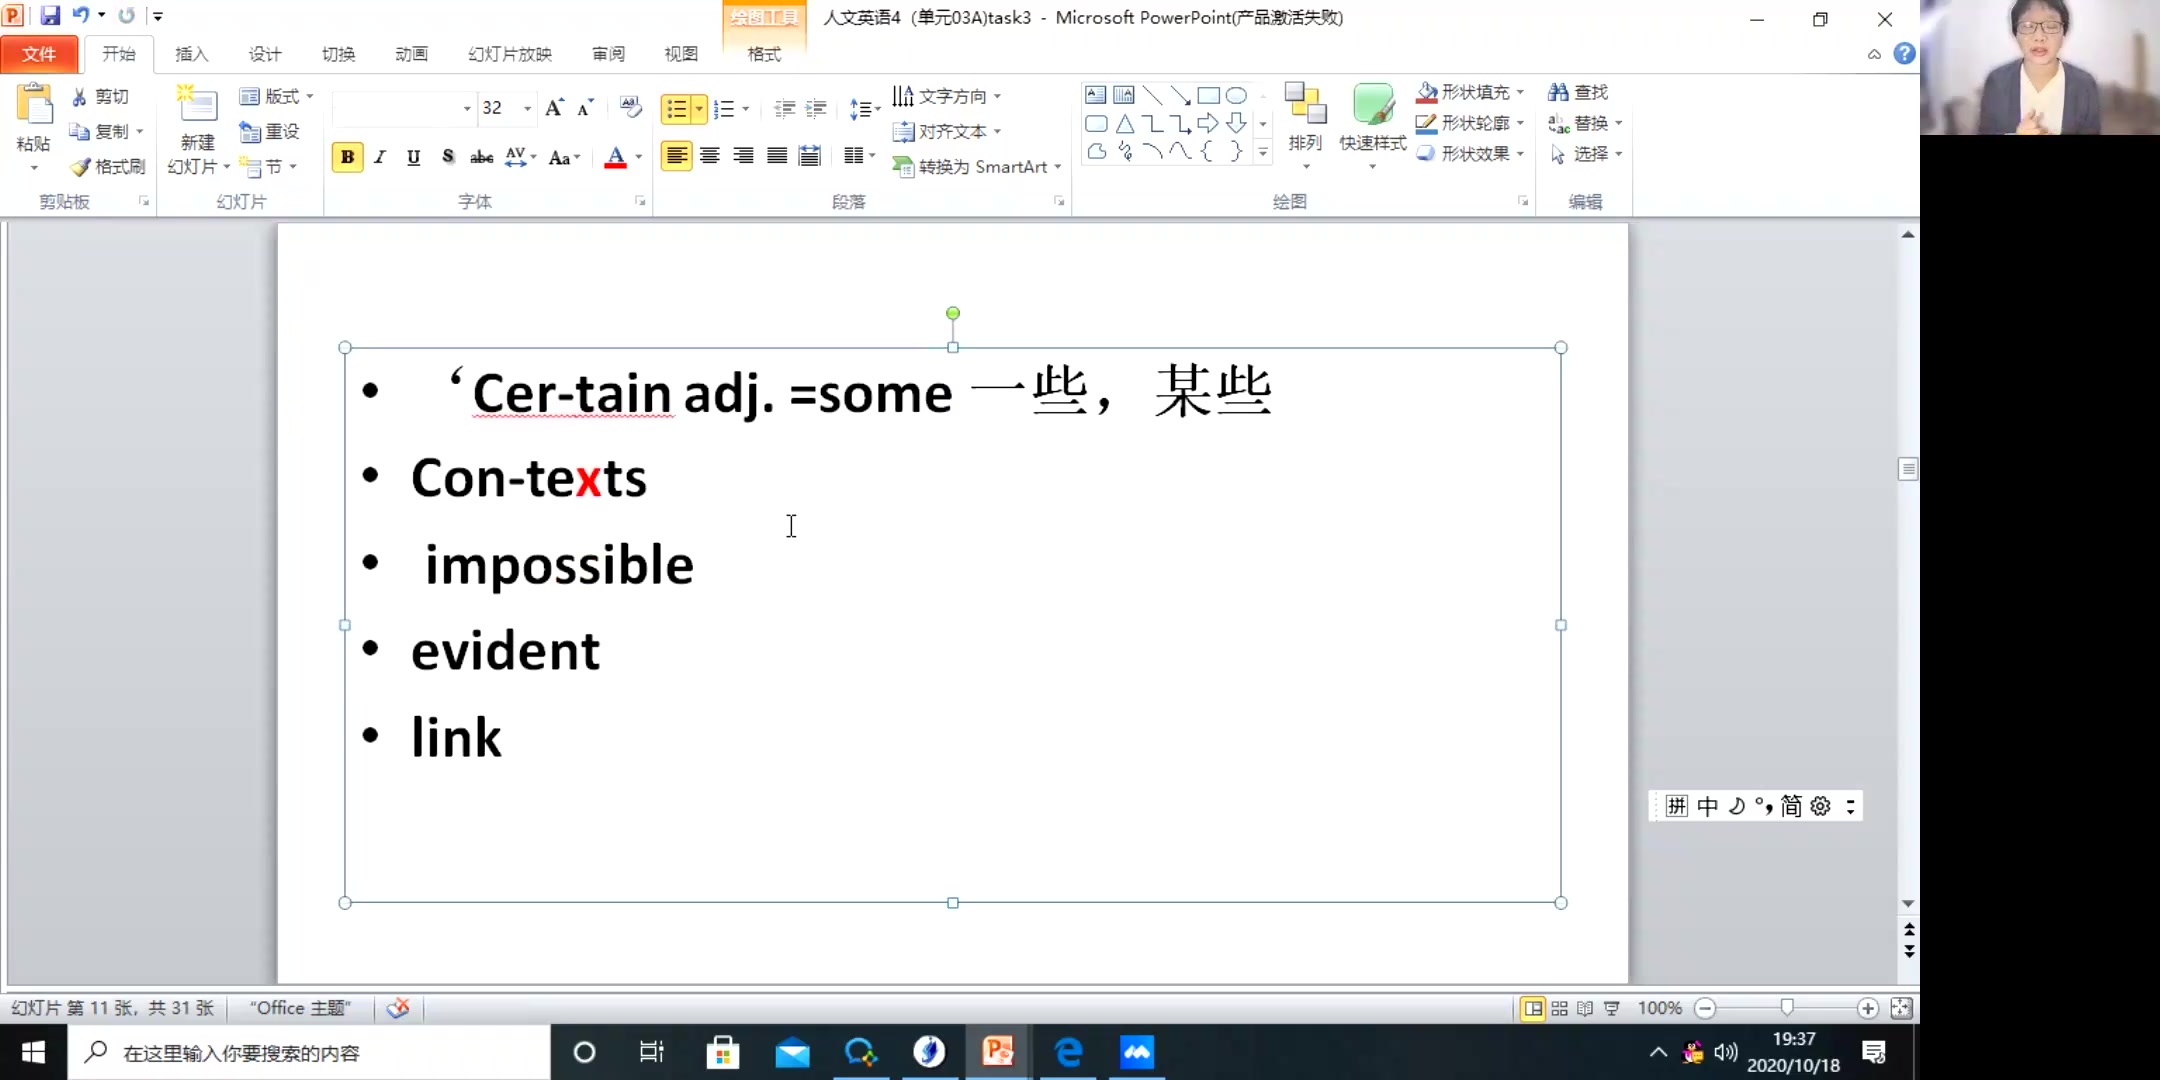Viewport: 2160px width, 1080px height.
Task: Click the Replace button
Action: tap(1583, 123)
